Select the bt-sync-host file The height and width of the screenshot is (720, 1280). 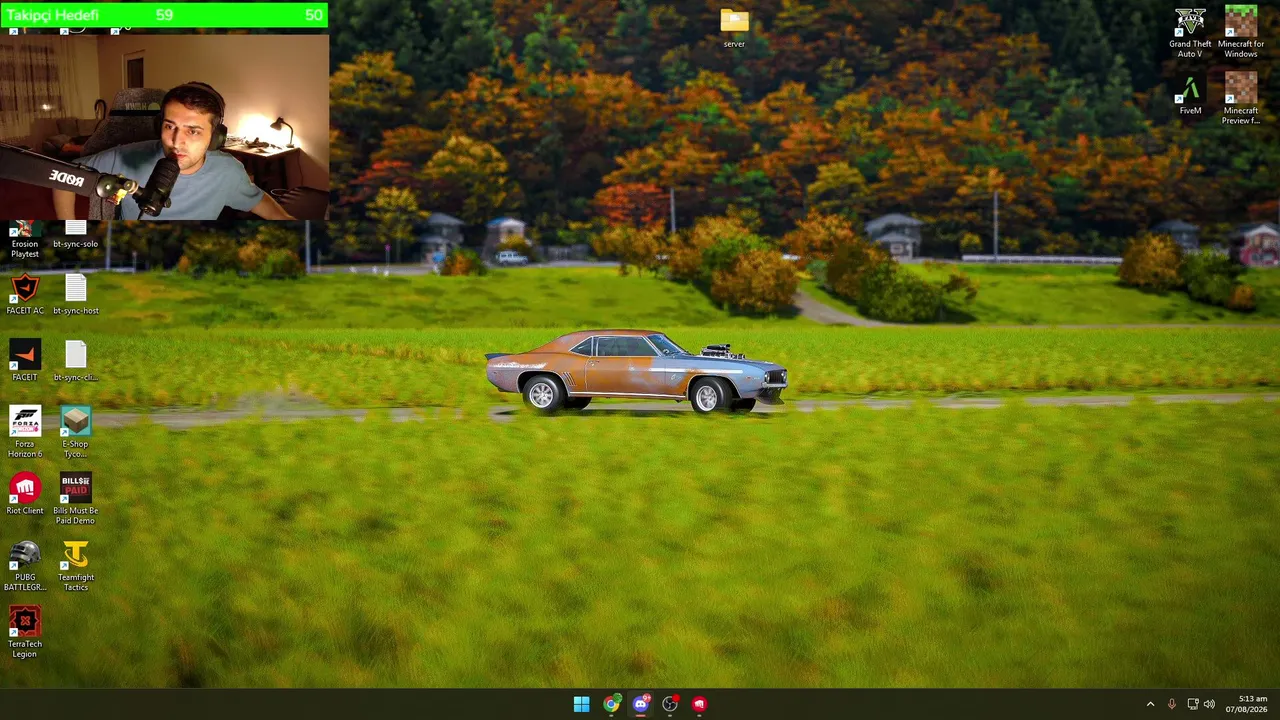coord(75,295)
